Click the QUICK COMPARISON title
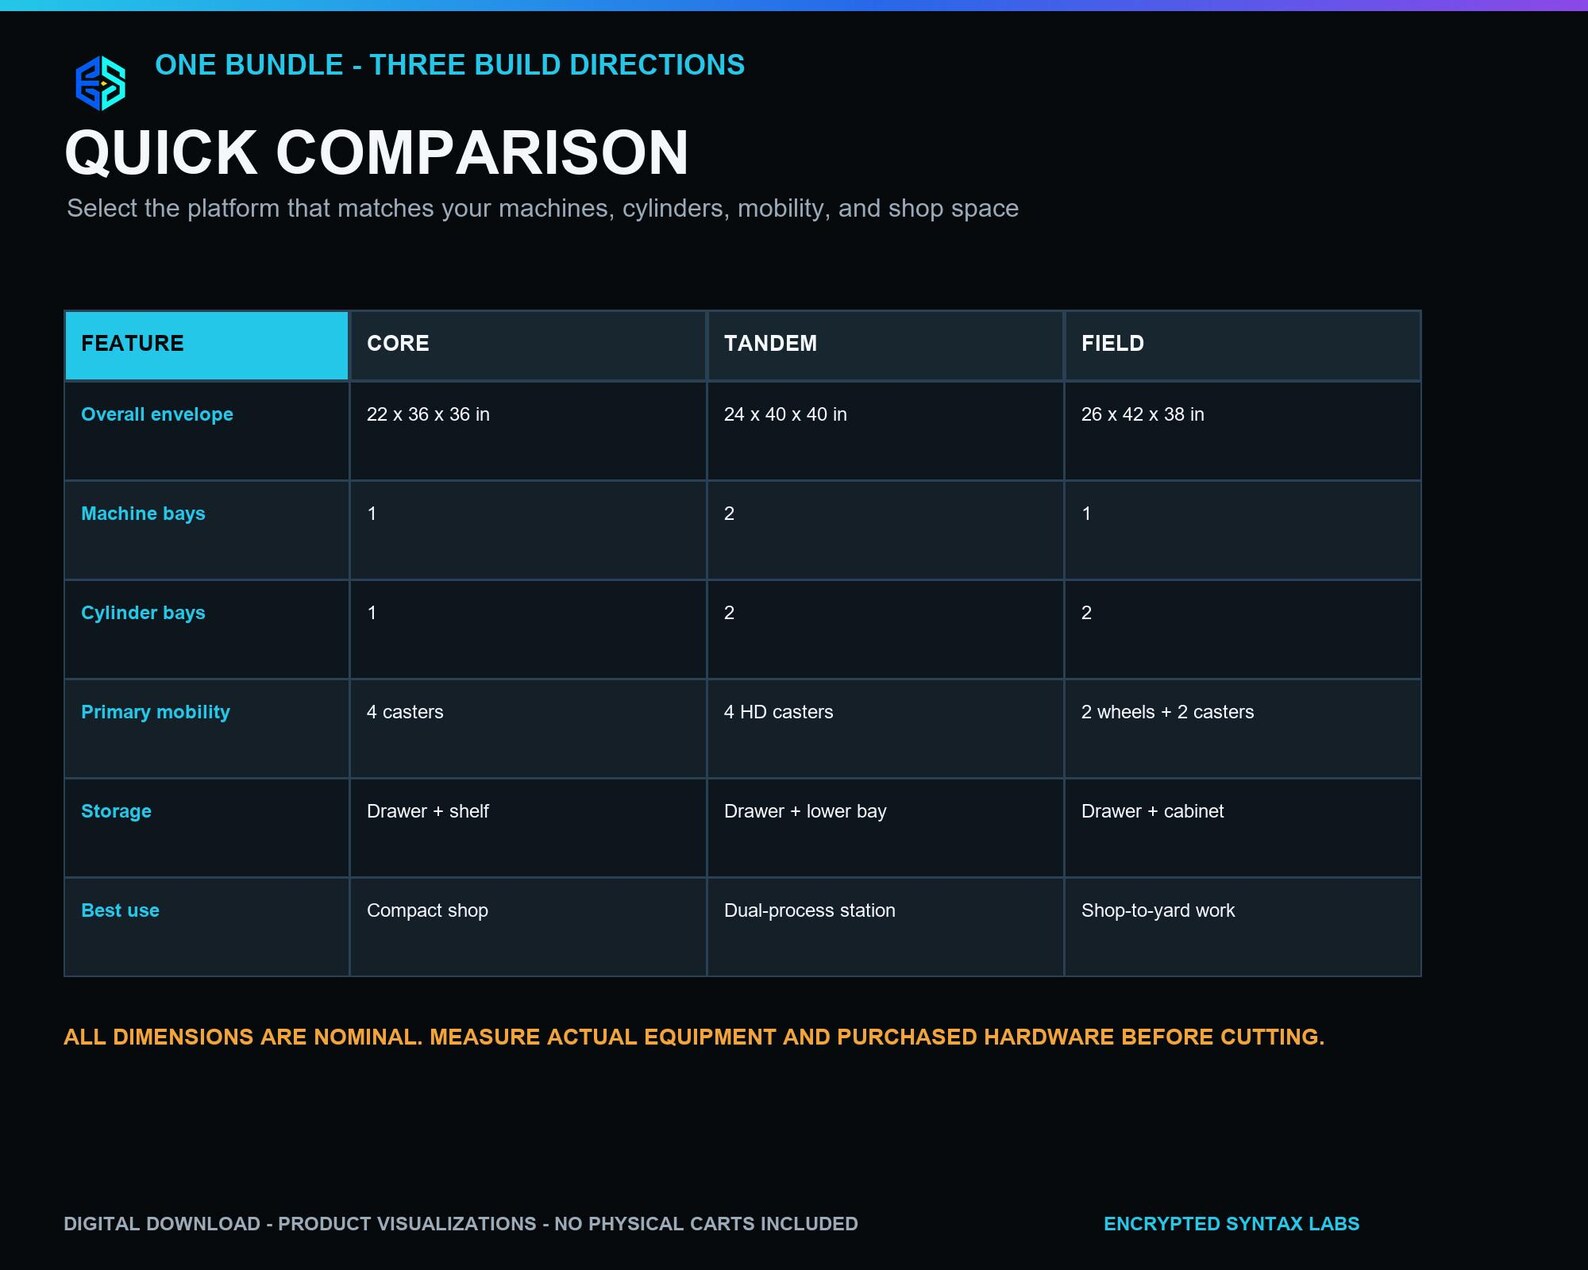The height and width of the screenshot is (1270, 1588). pyautogui.click(x=377, y=153)
